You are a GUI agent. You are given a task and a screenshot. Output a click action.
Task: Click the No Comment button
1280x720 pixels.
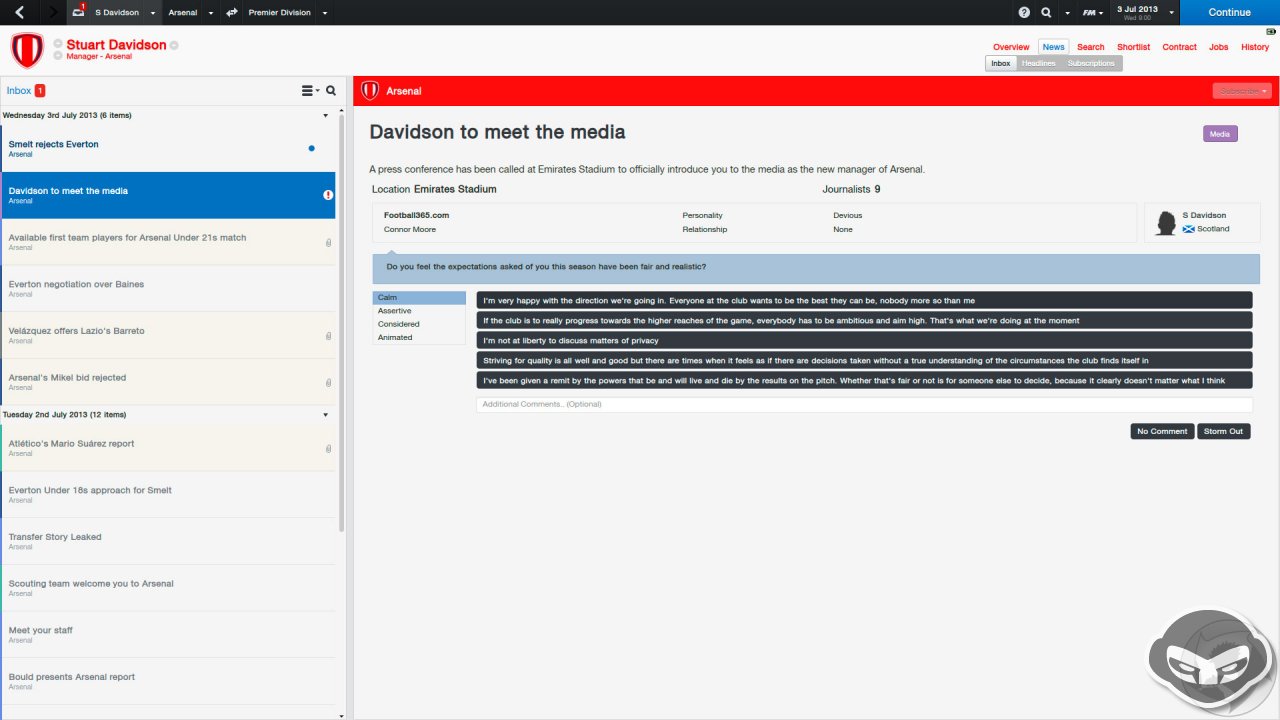click(x=1162, y=431)
